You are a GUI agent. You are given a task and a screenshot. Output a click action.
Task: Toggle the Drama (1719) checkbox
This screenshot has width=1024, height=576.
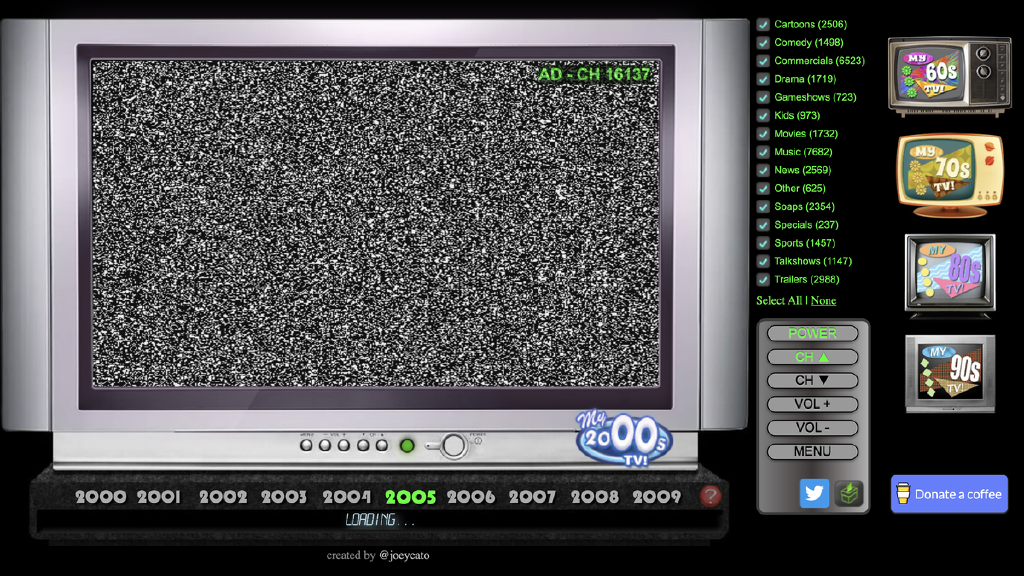point(763,80)
